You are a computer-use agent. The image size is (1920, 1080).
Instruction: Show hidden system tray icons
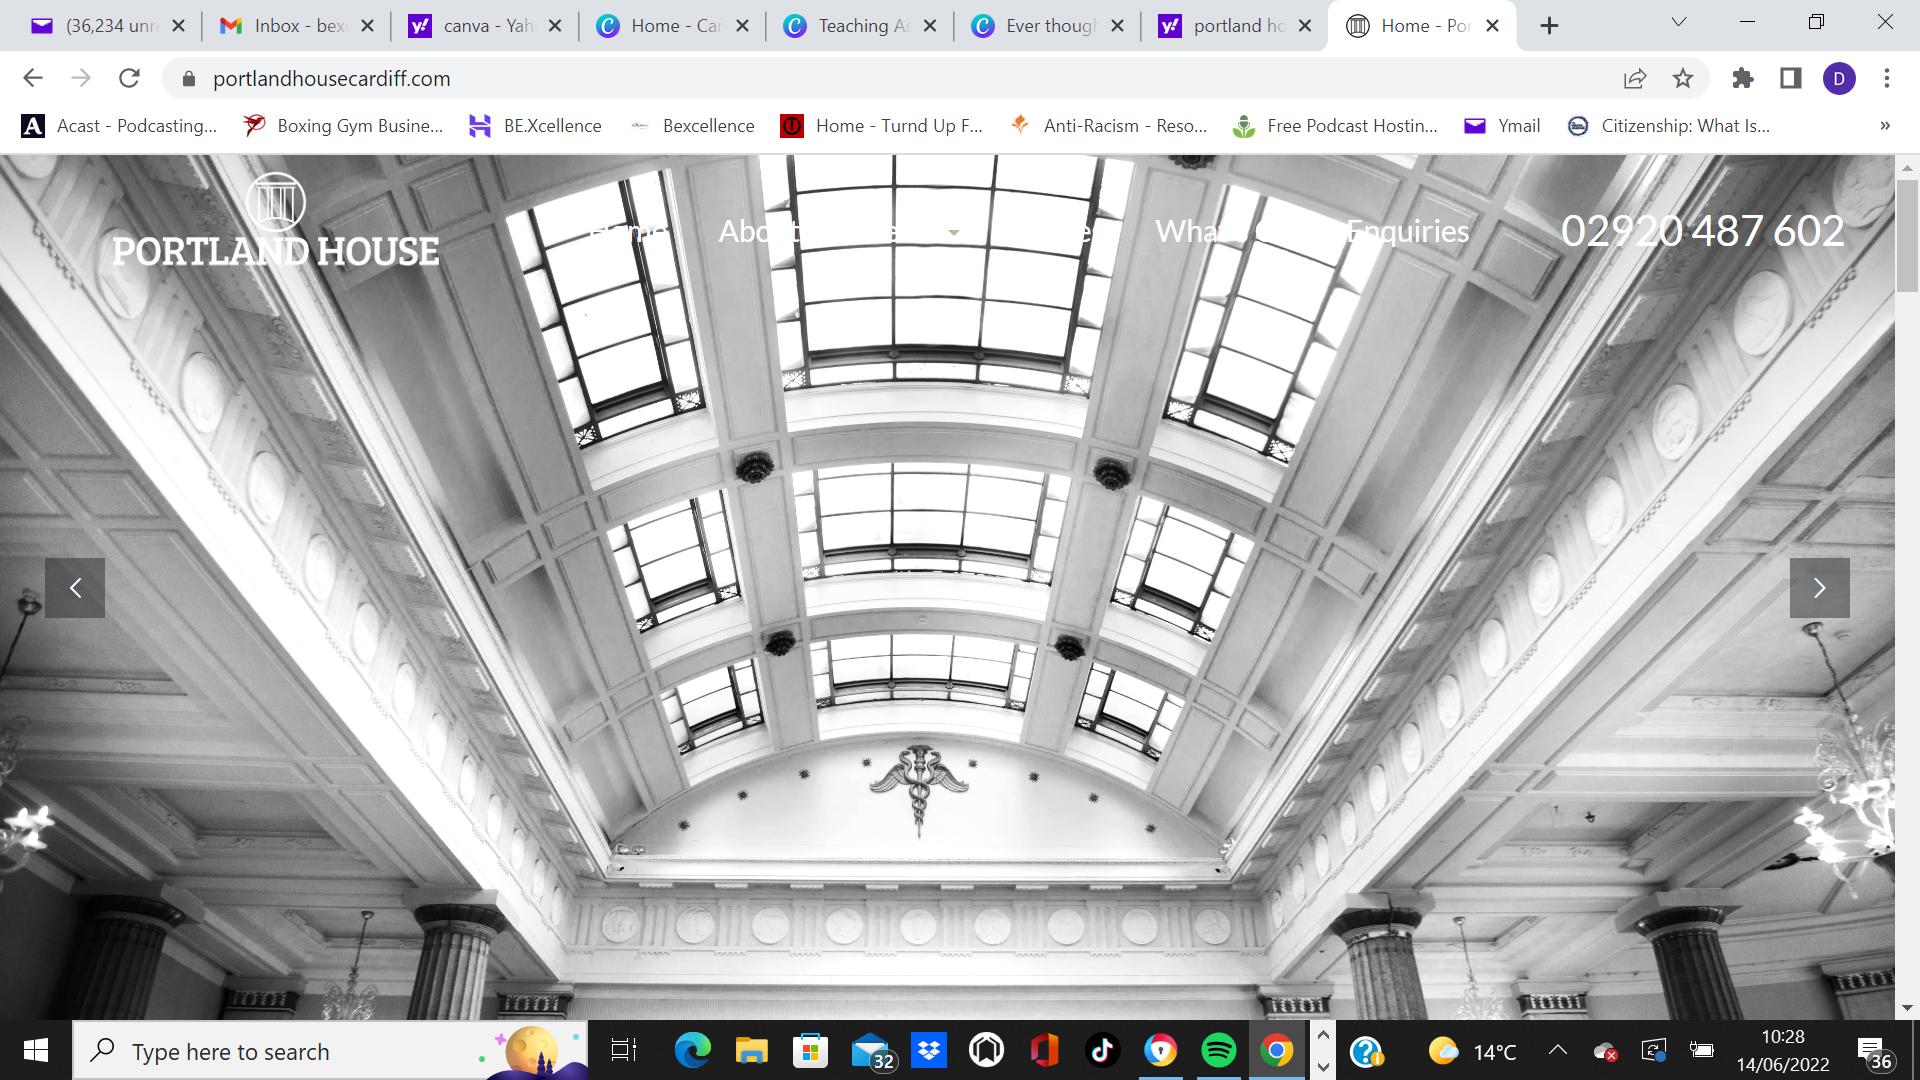tap(1557, 1051)
